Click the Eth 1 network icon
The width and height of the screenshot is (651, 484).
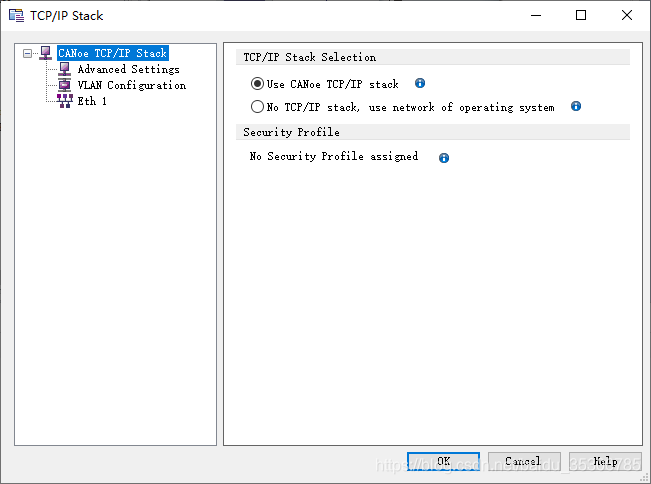[64, 101]
